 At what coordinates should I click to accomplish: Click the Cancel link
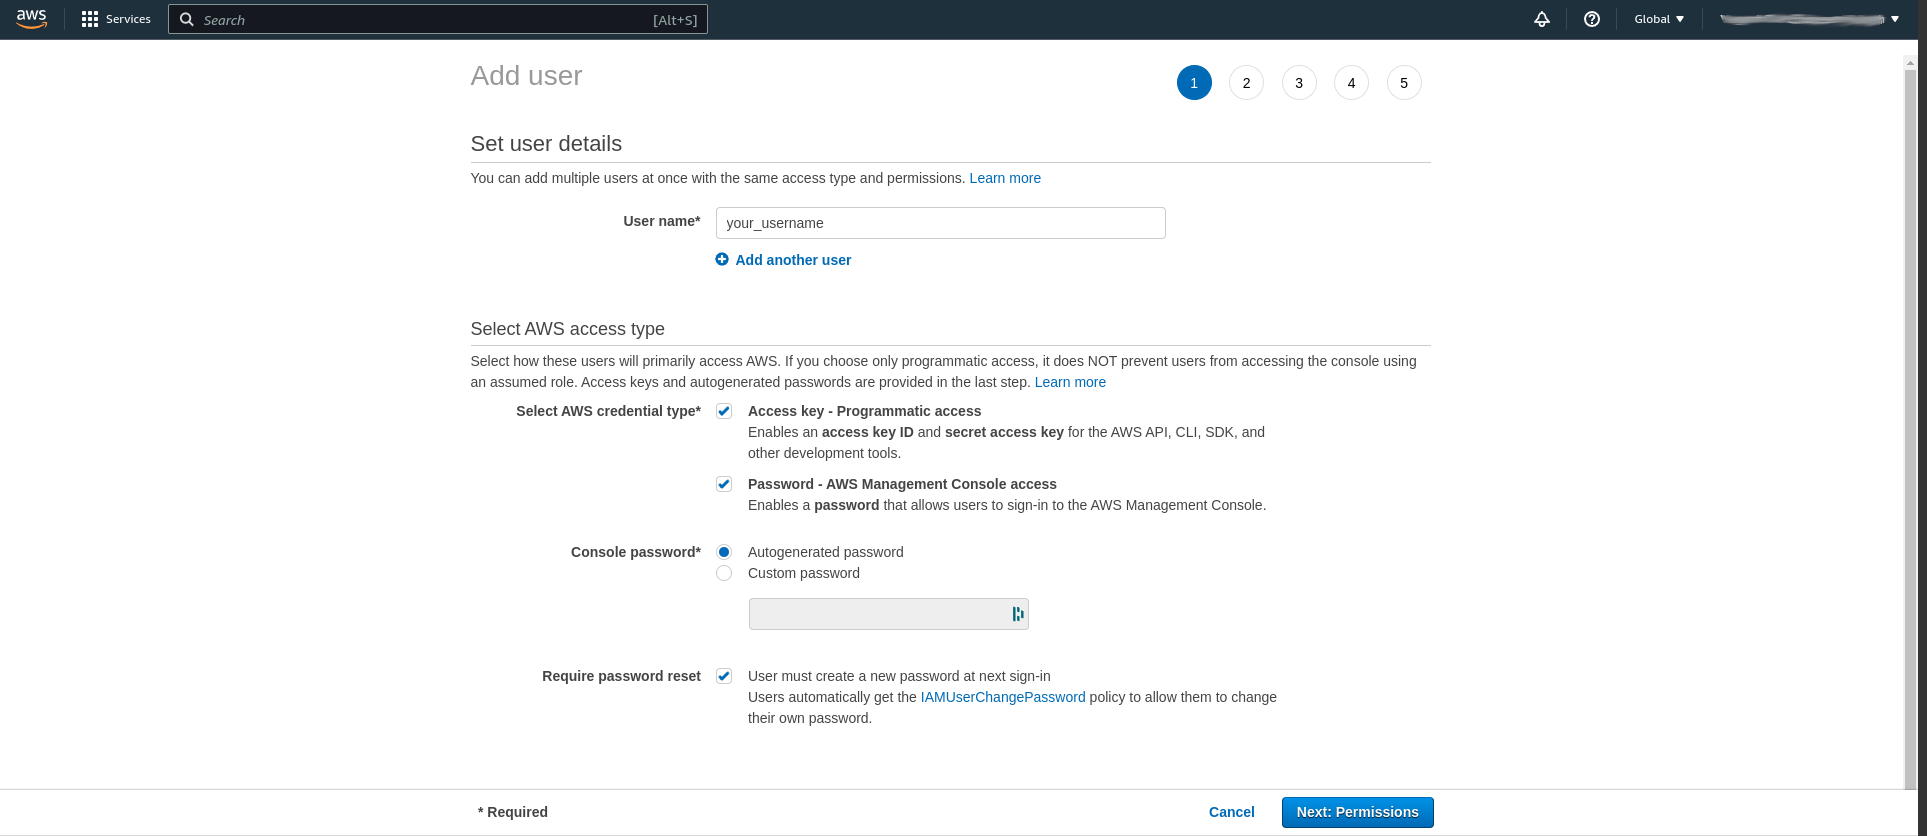pyautogui.click(x=1231, y=812)
